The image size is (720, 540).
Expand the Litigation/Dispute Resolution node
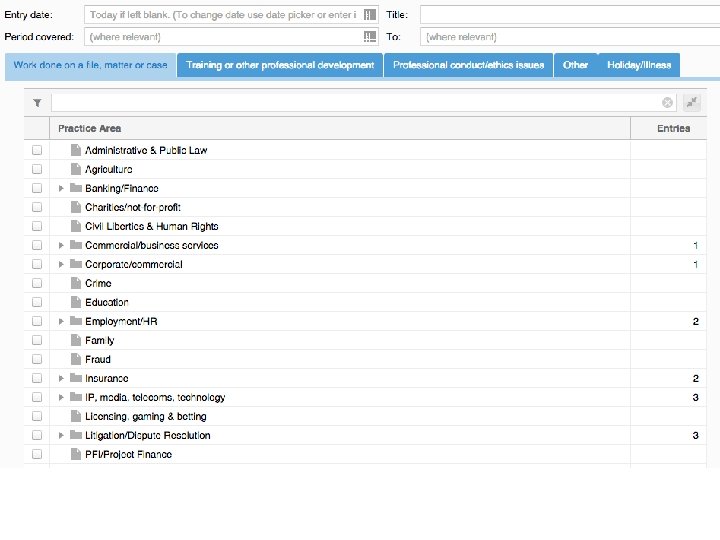tap(61, 435)
